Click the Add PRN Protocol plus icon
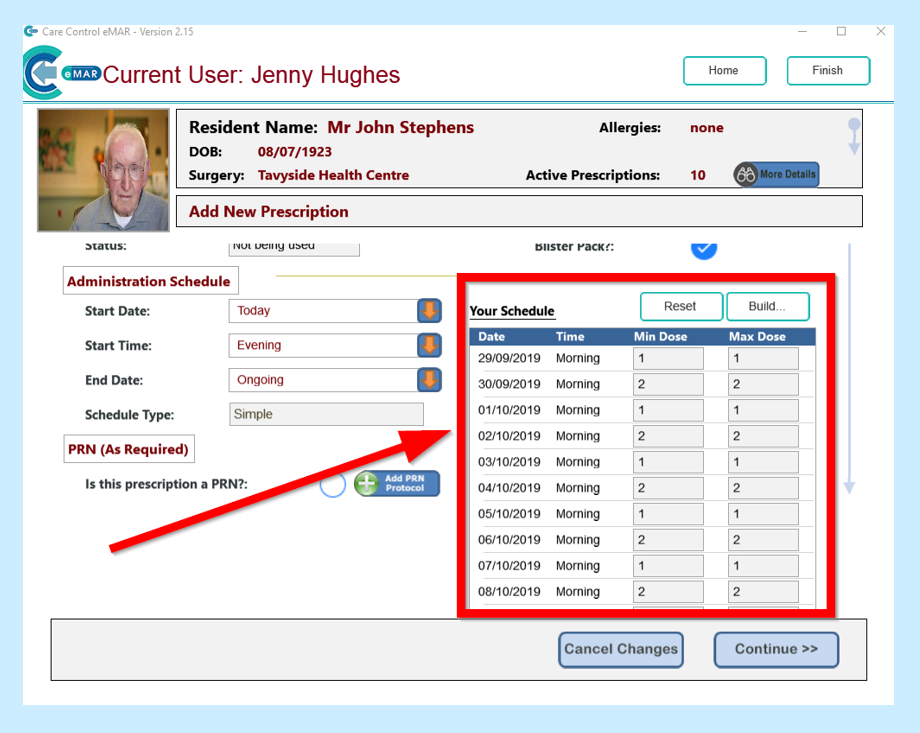The width and height of the screenshot is (920, 733). click(x=367, y=484)
